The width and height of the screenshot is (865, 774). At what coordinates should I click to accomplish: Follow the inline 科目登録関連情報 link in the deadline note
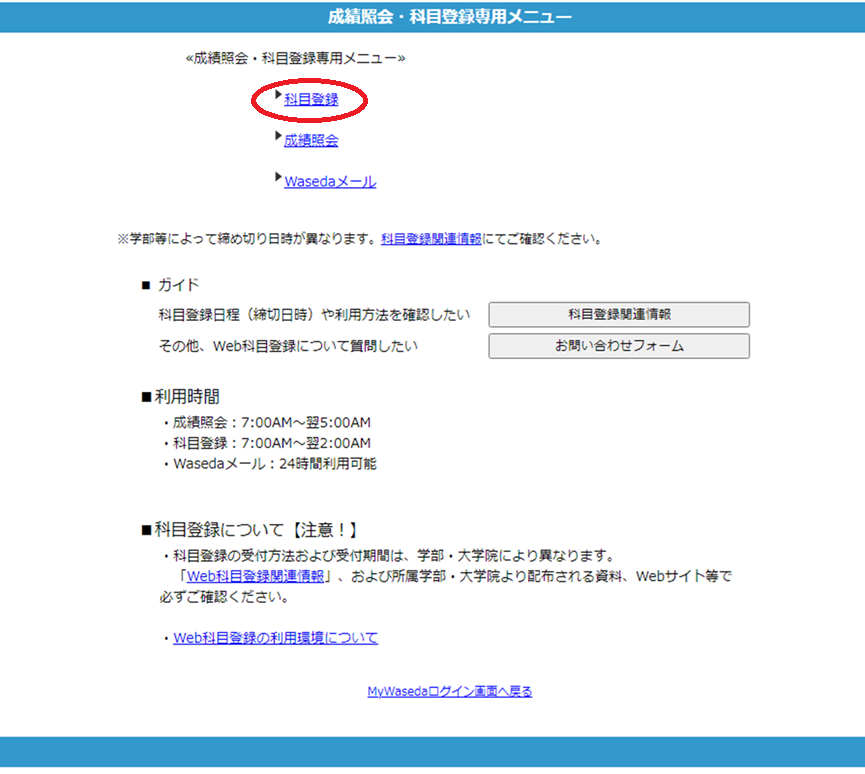click(431, 240)
